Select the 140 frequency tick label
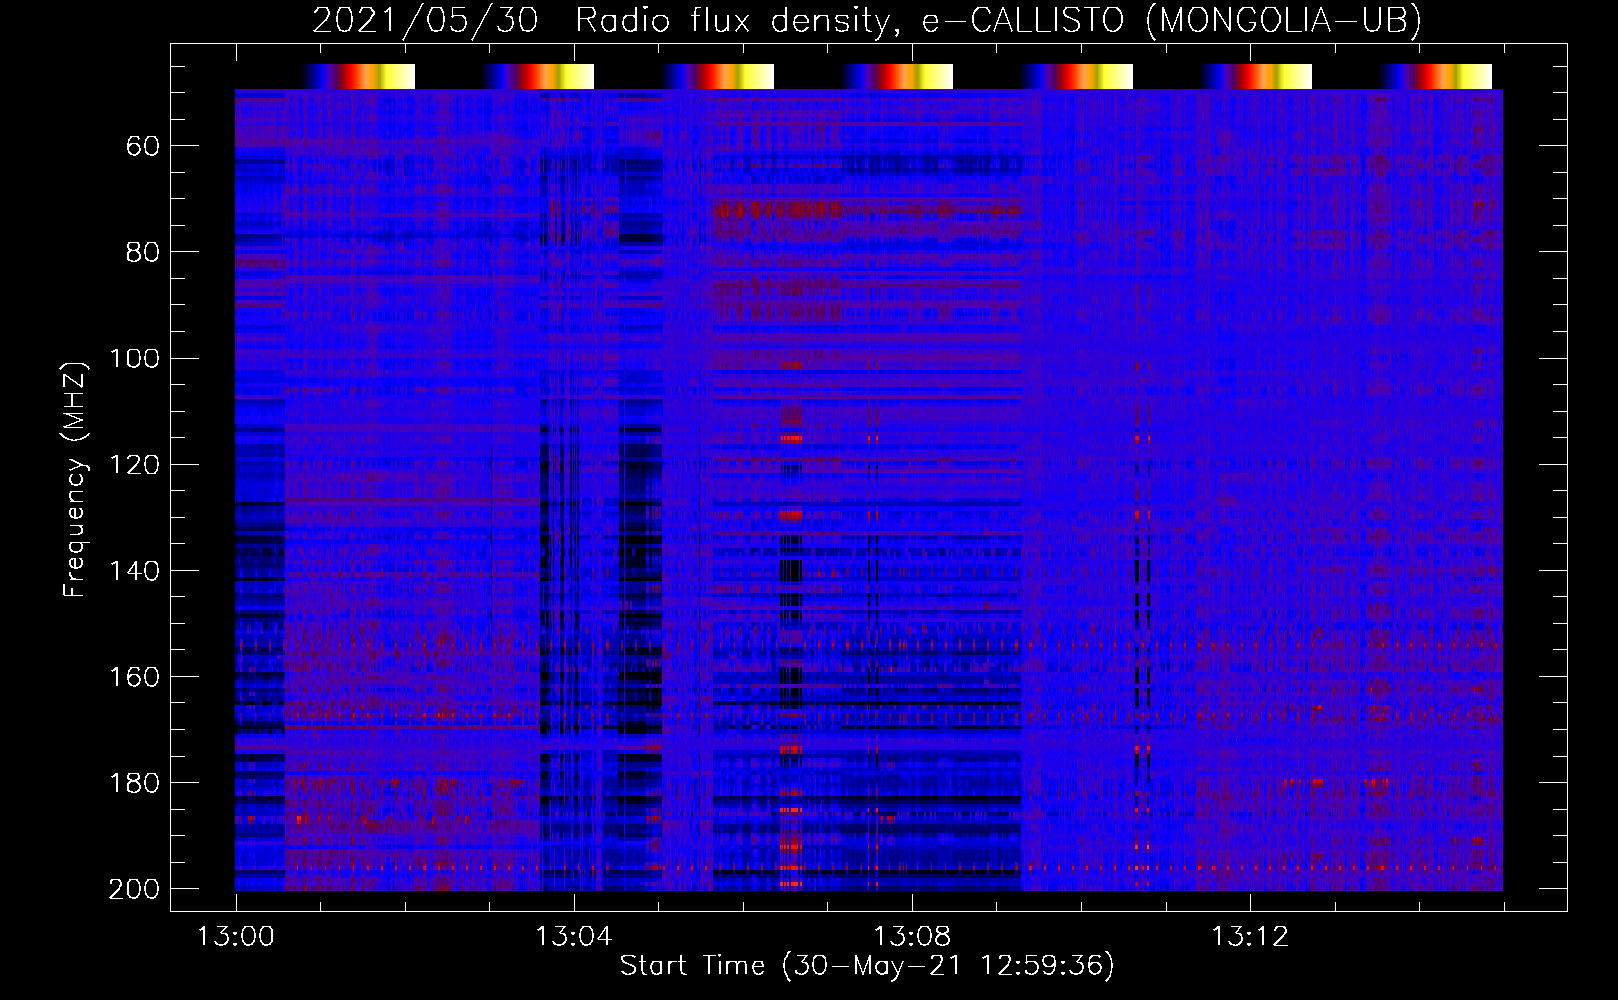This screenshot has height=1000, width=1618. pyautogui.click(x=134, y=571)
